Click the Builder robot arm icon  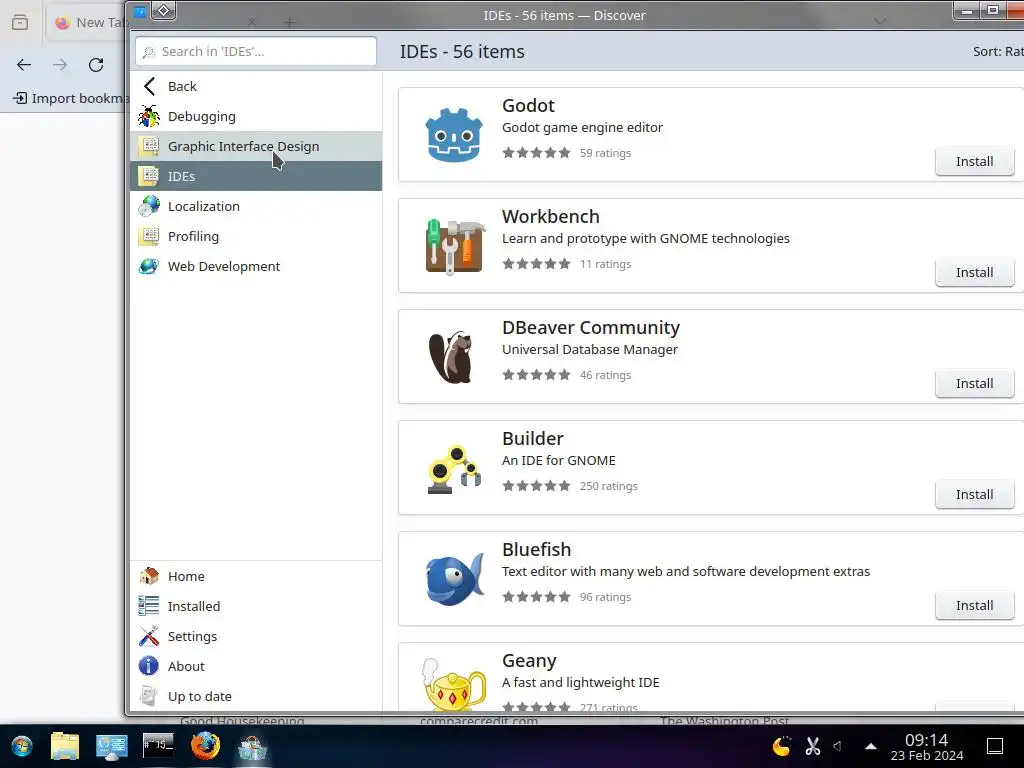tap(454, 468)
